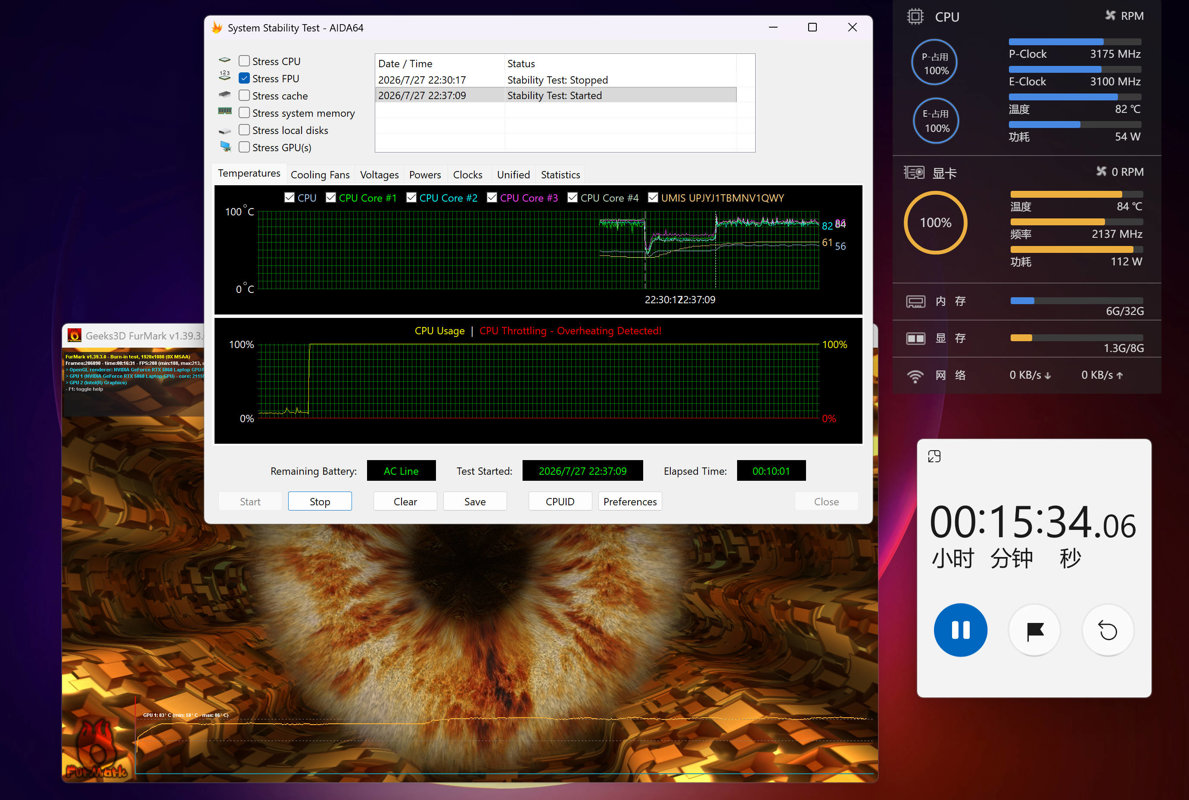Click the Elapsed Time value field
This screenshot has width=1189, height=800.
point(771,471)
